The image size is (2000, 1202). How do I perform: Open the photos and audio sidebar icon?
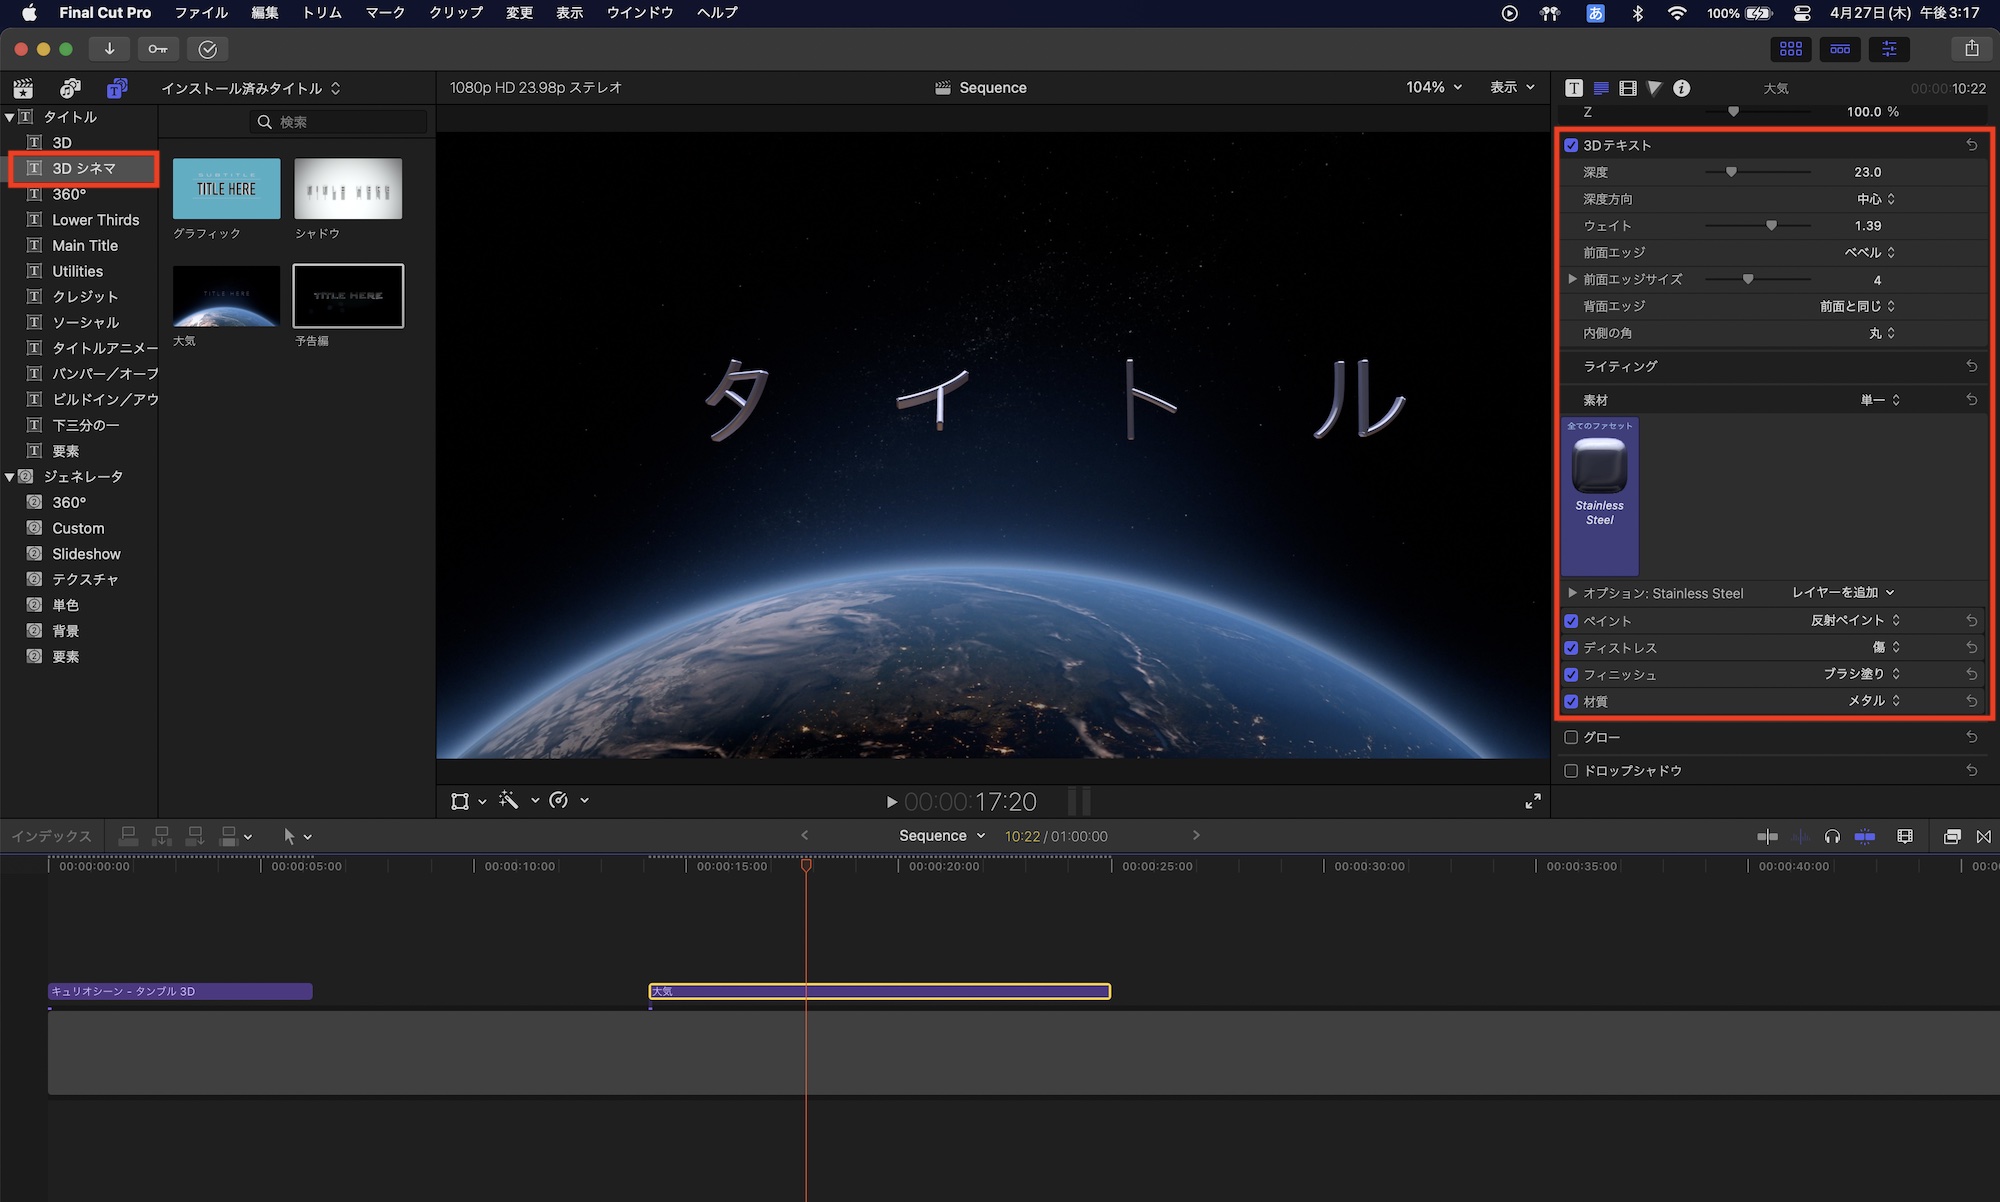pyautogui.click(x=70, y=88)
